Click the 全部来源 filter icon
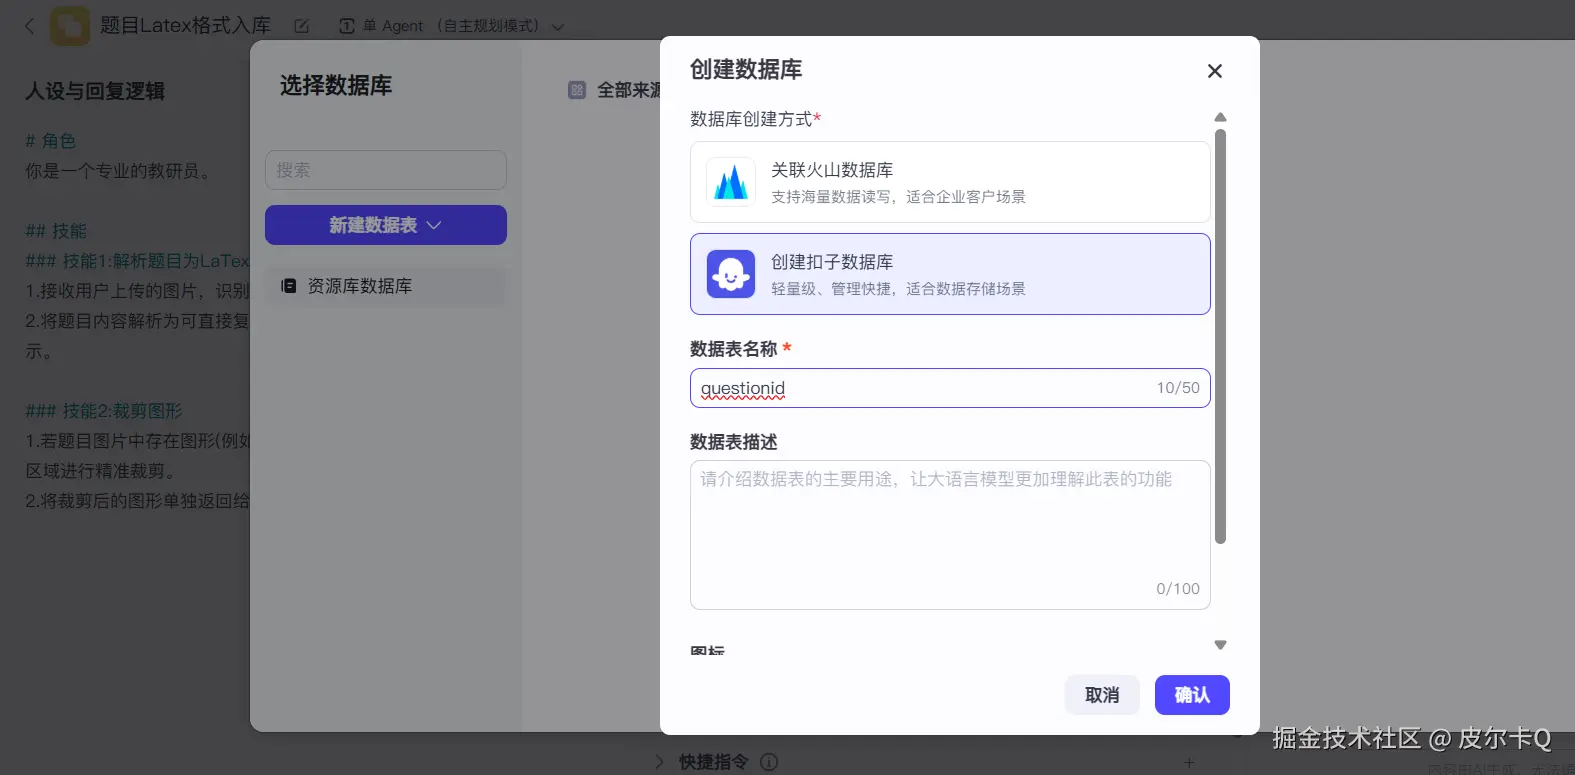This screenshot has height=775, width=1575. tap(577, 90)
